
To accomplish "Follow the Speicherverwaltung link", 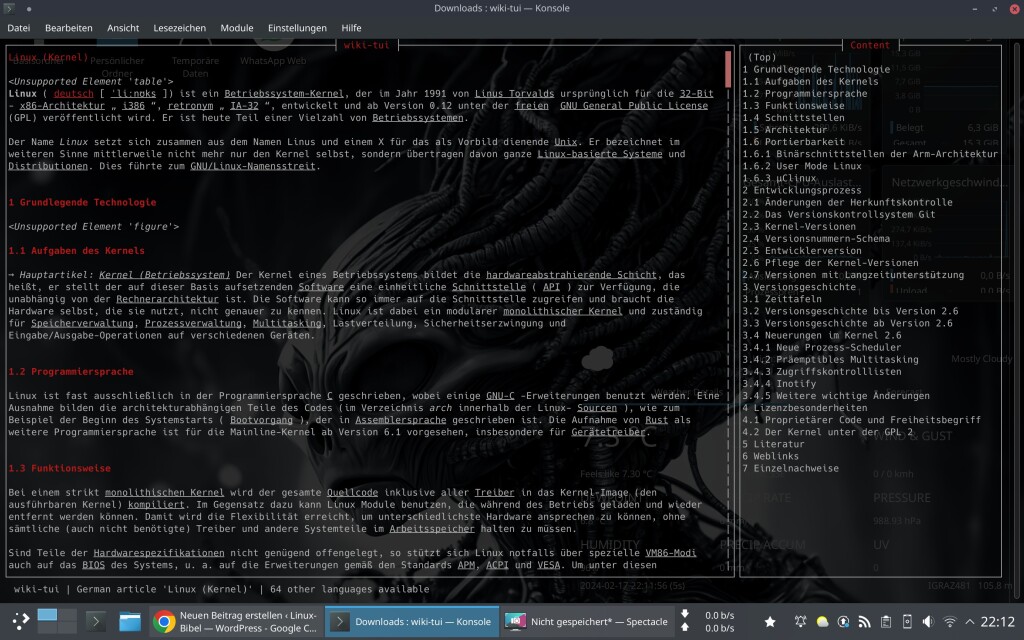I will [82, 323].
